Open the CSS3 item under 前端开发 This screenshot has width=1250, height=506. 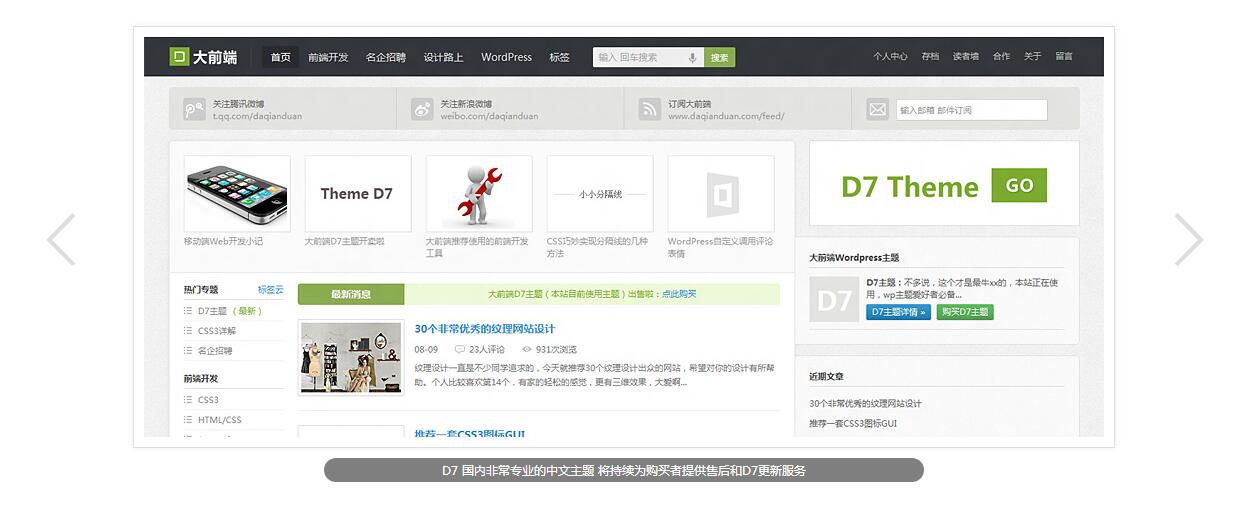[208, 400]
